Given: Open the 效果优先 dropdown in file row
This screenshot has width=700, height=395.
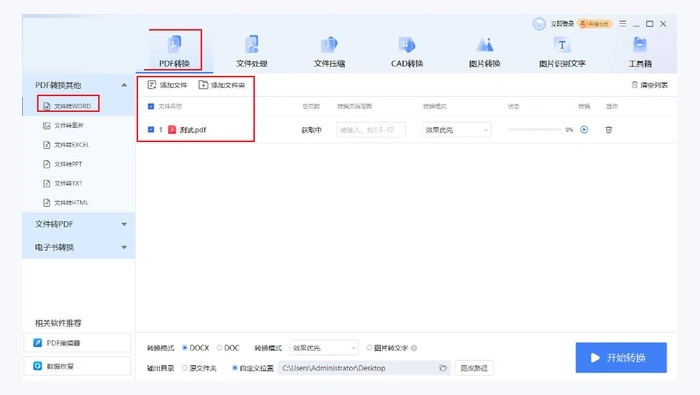Looking at the screenshot, I should (456, 129).
